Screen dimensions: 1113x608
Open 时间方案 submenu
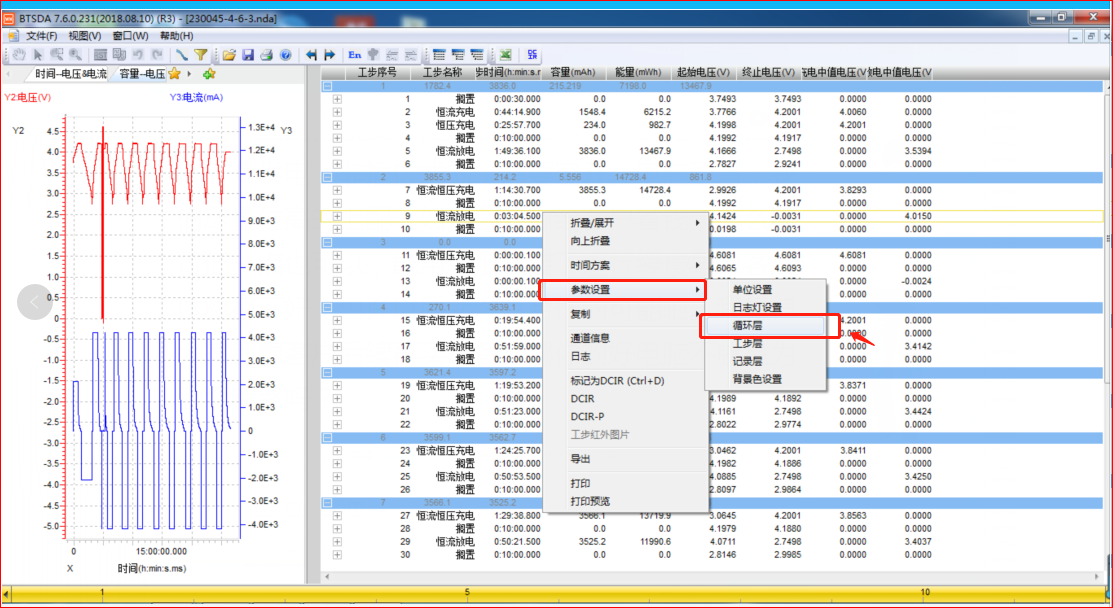pos(625,265)
